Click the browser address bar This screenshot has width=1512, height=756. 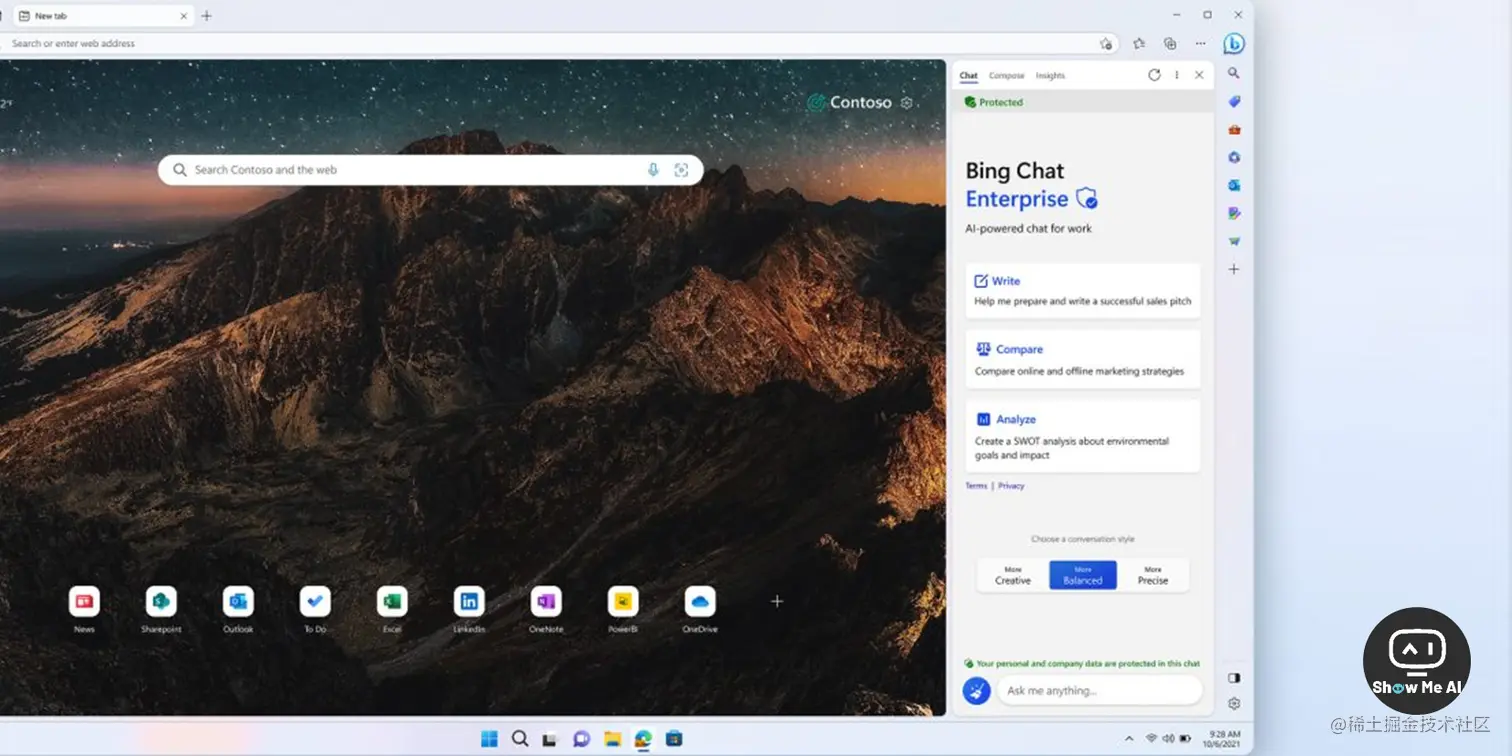pyautogui.click(x=557, y=44)
